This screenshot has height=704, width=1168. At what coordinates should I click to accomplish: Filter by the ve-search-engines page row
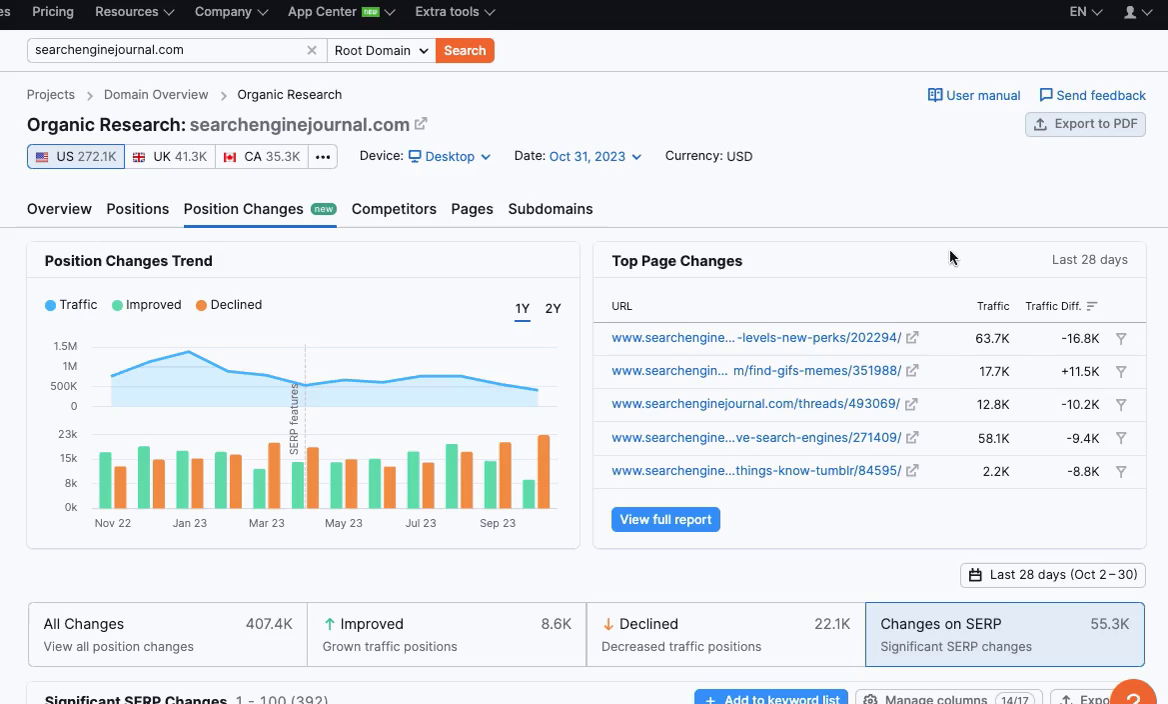pos(1121,438)
